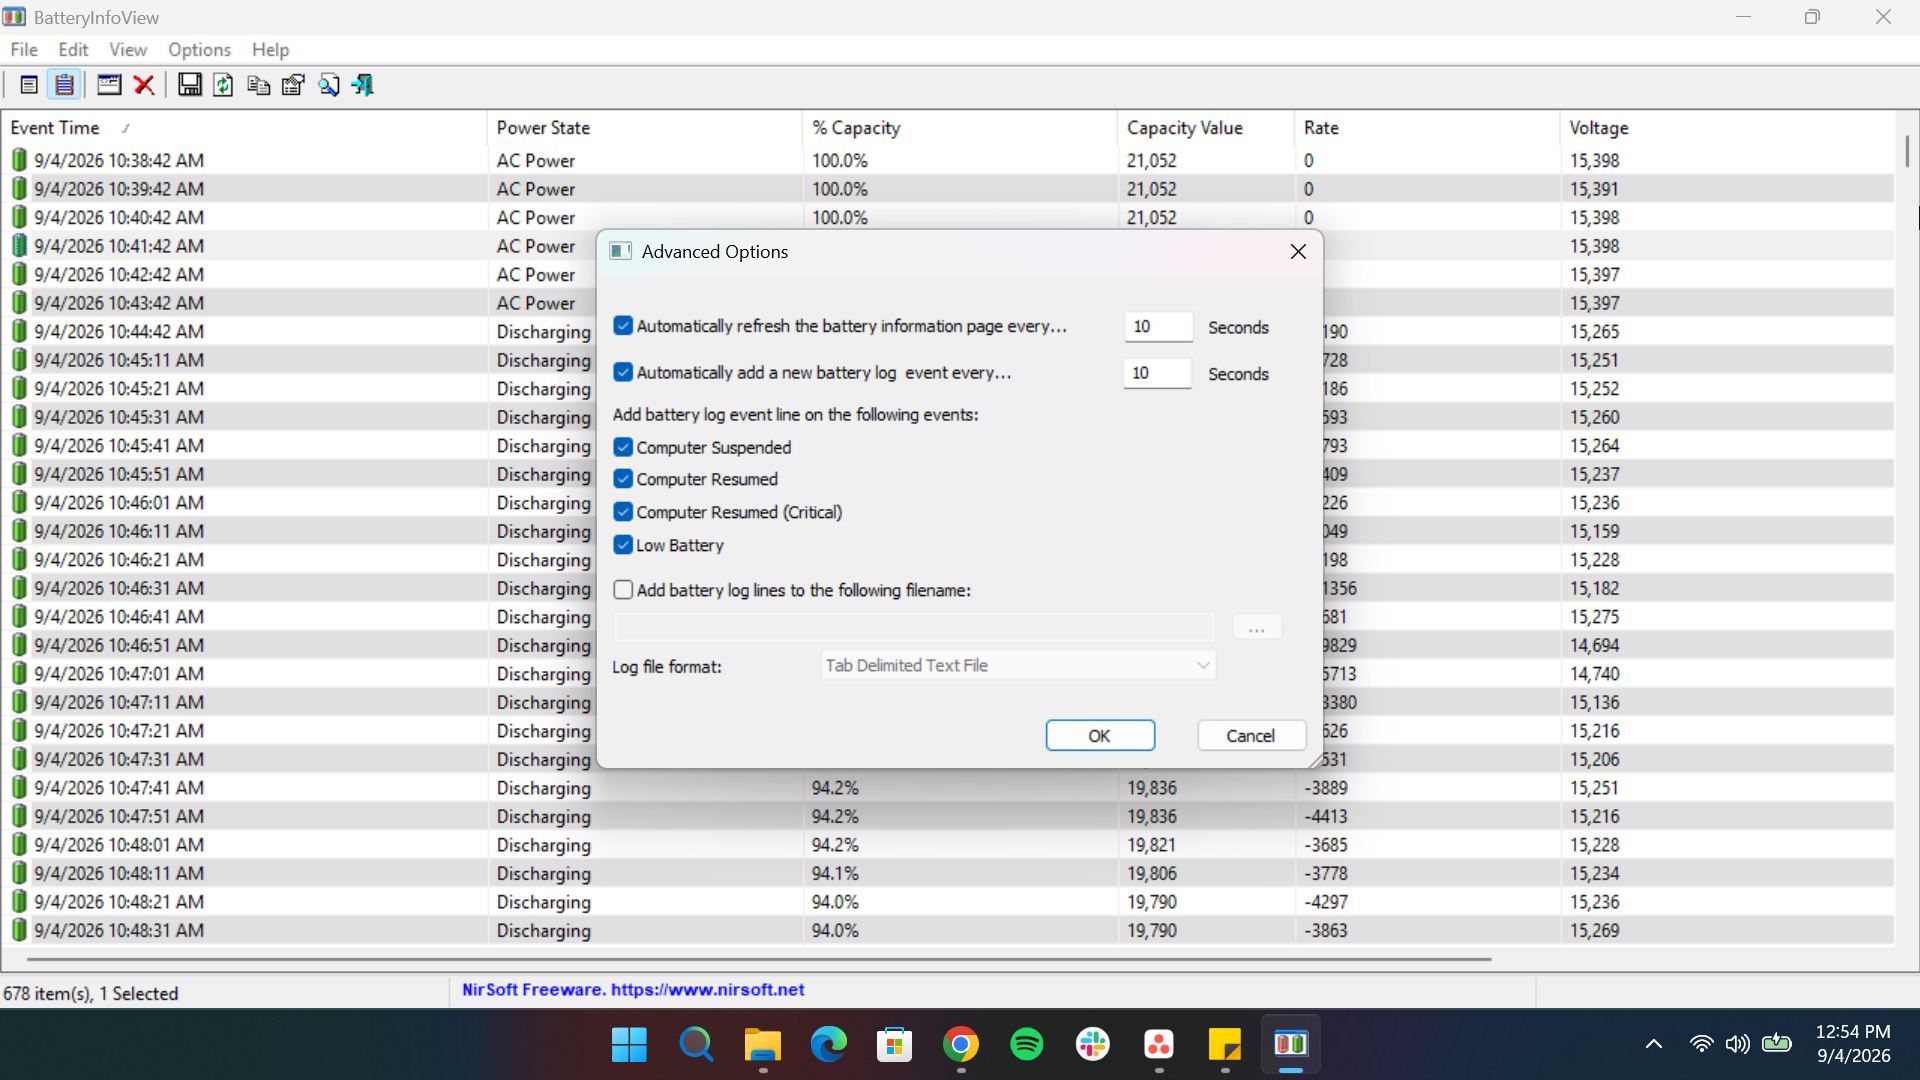The height and width of the screenshot is (1080, 1920).
Task: Show hidden icons tray chevron
Action: coord(1654,1044)
